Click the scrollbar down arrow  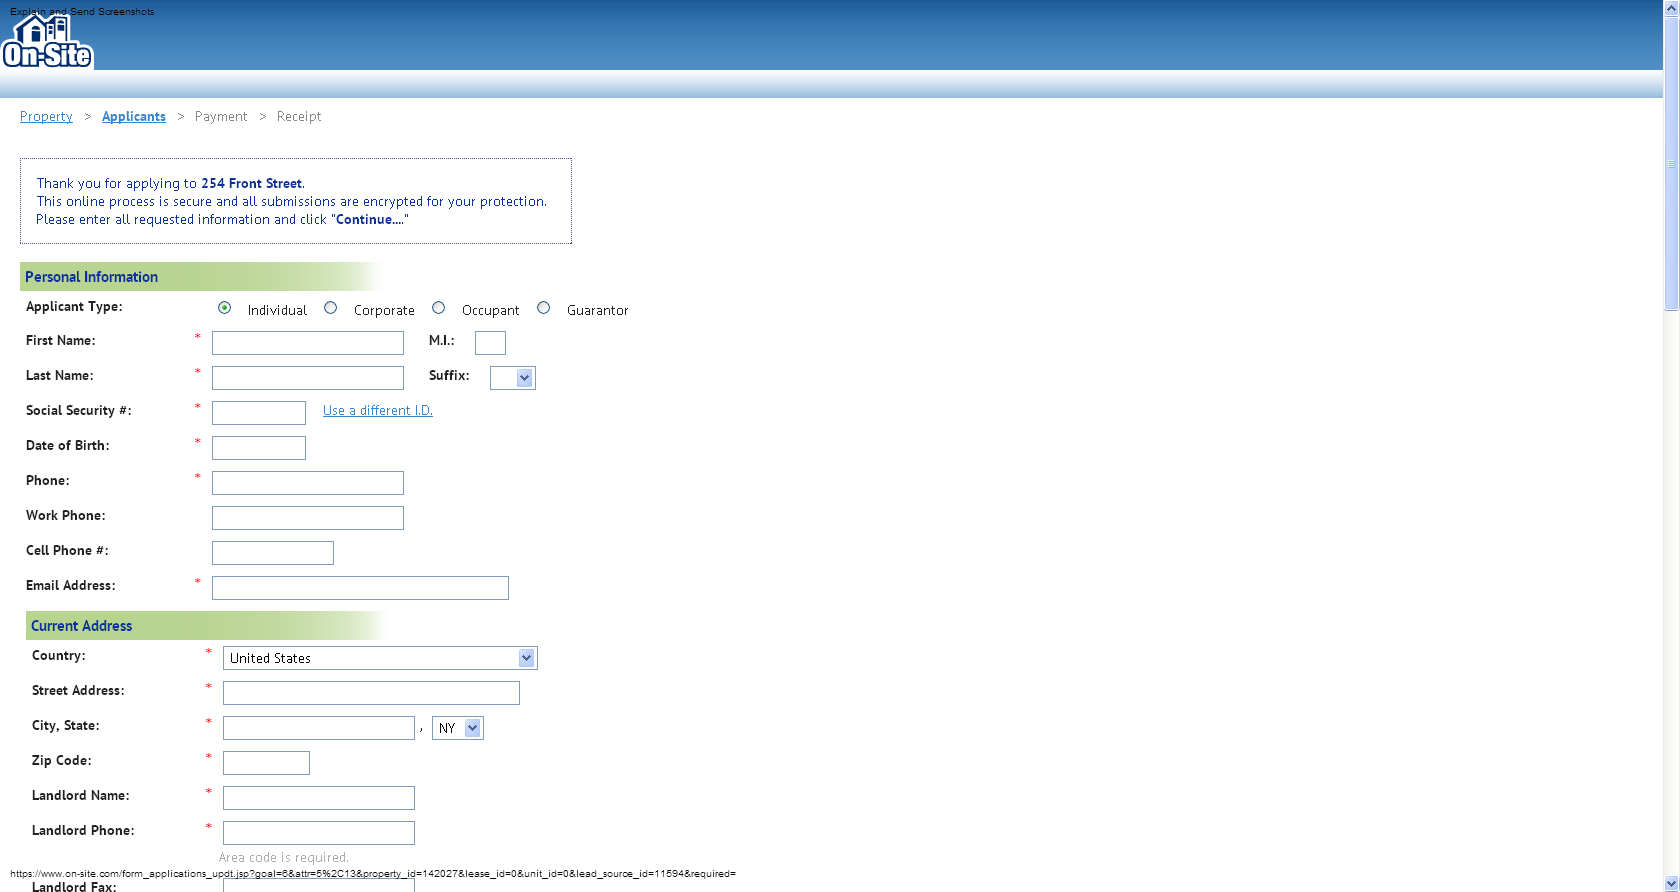click(1671, 884)
